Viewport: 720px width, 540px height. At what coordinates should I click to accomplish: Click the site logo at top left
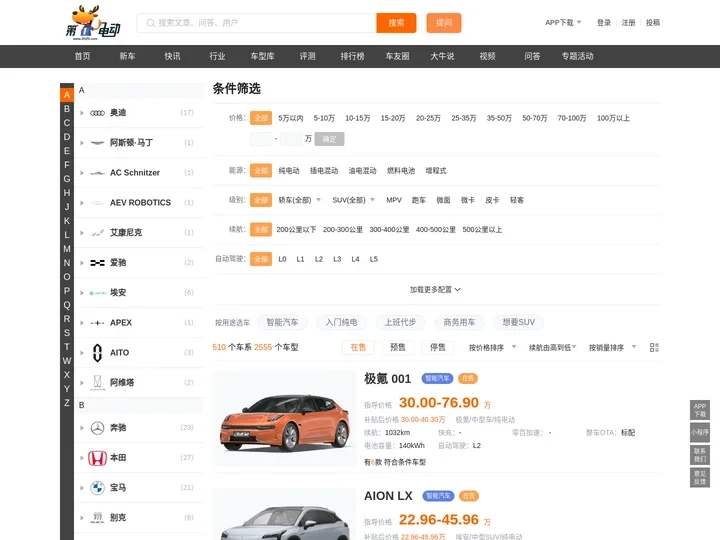click(93, 22)
